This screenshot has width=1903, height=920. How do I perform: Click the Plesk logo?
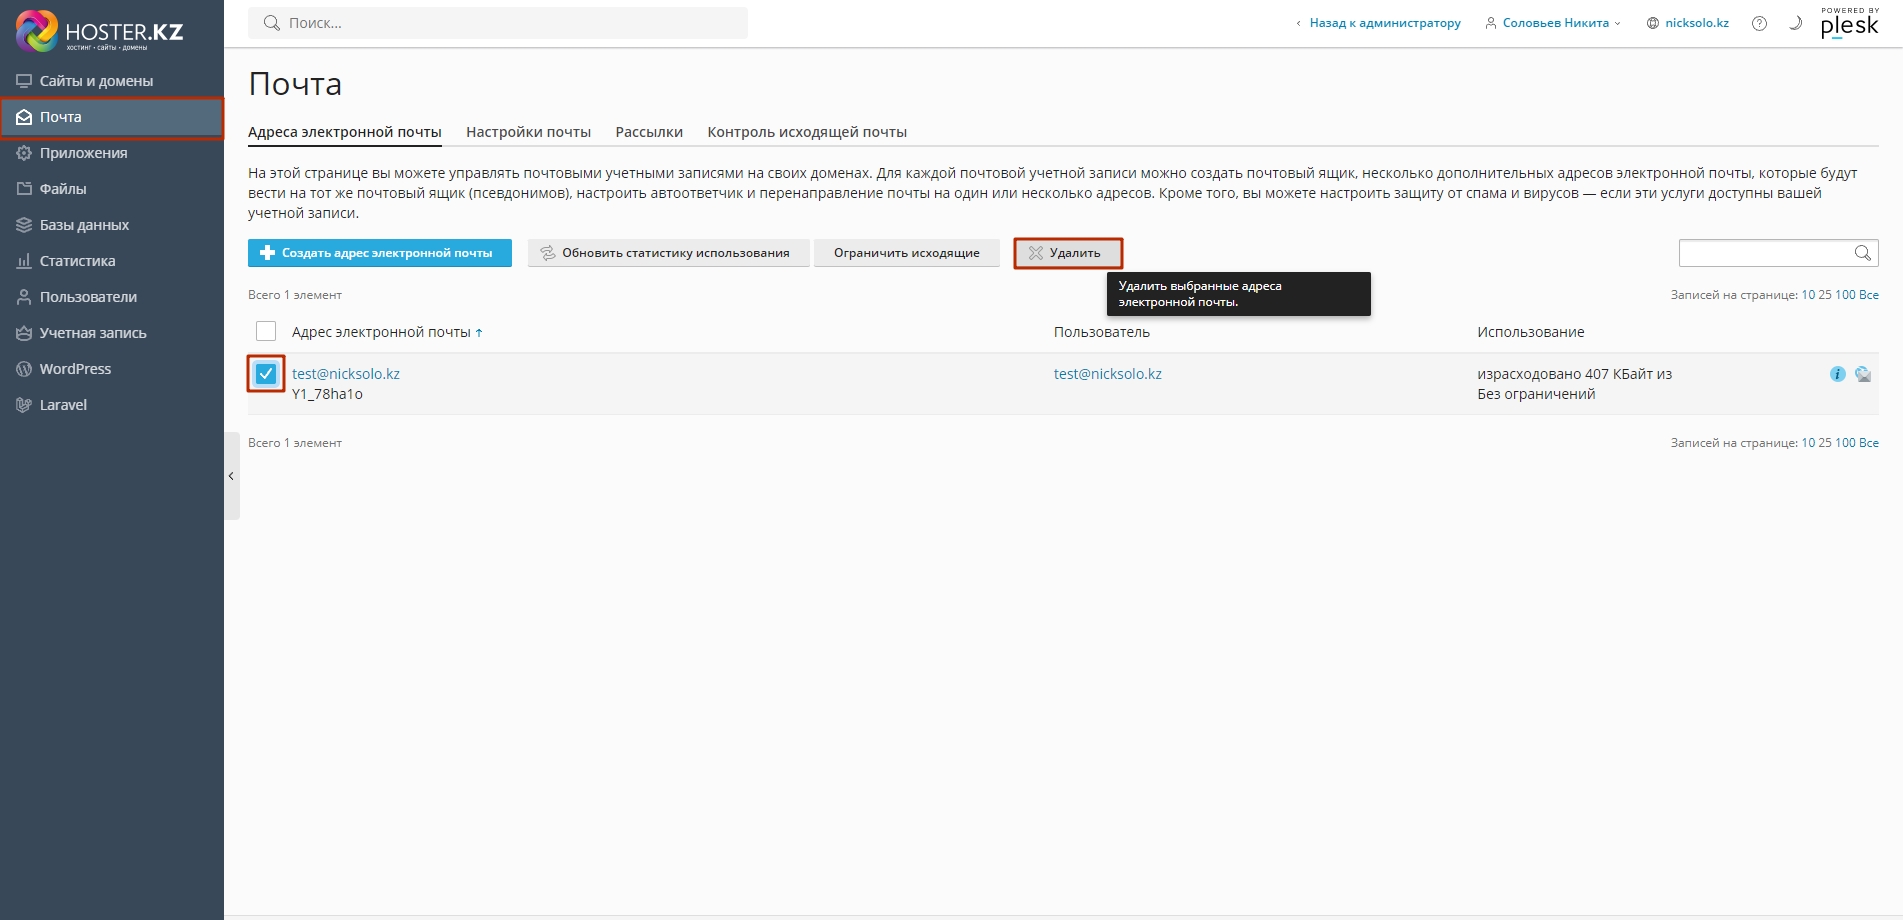pos(1849,23)
